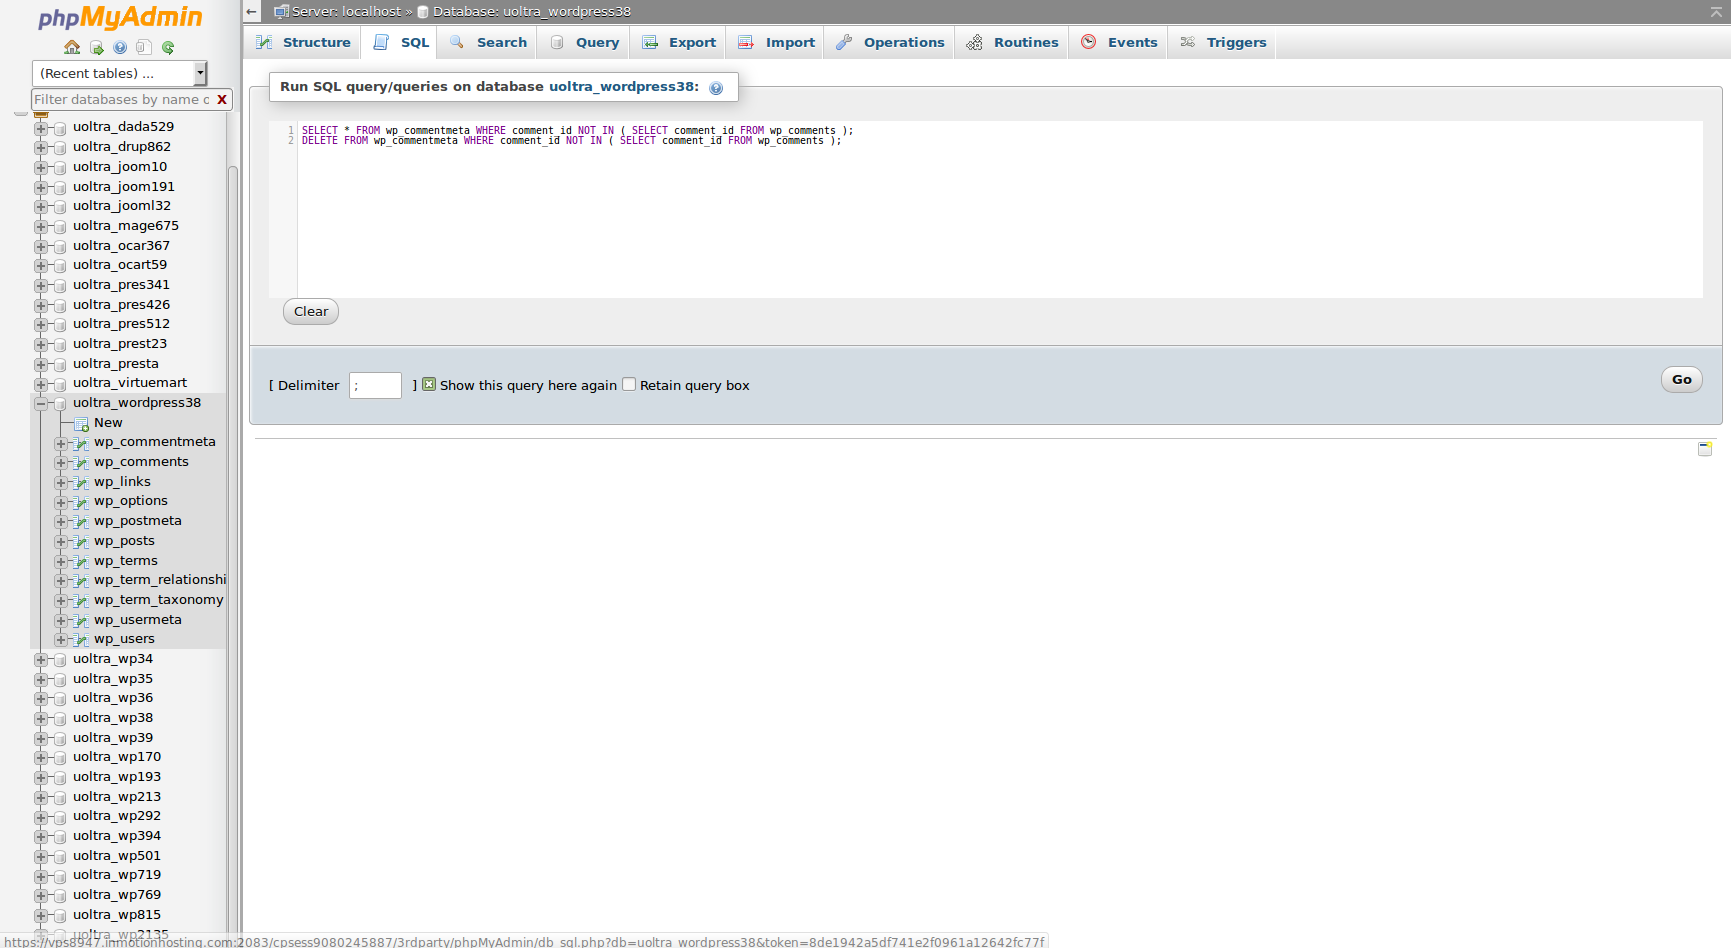Open the new-window icon below query box
The image size is (1731, 948).
pyautogui.click(x=1705, y=449)
